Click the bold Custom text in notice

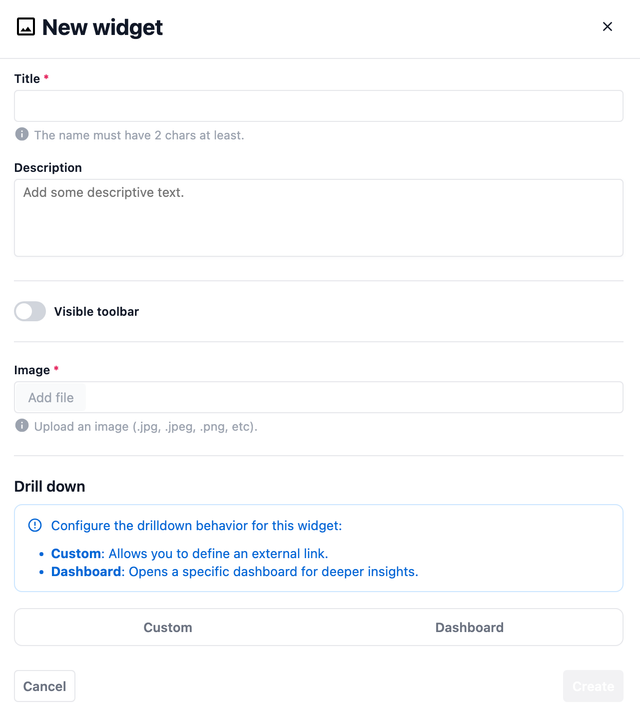(76, 553)
